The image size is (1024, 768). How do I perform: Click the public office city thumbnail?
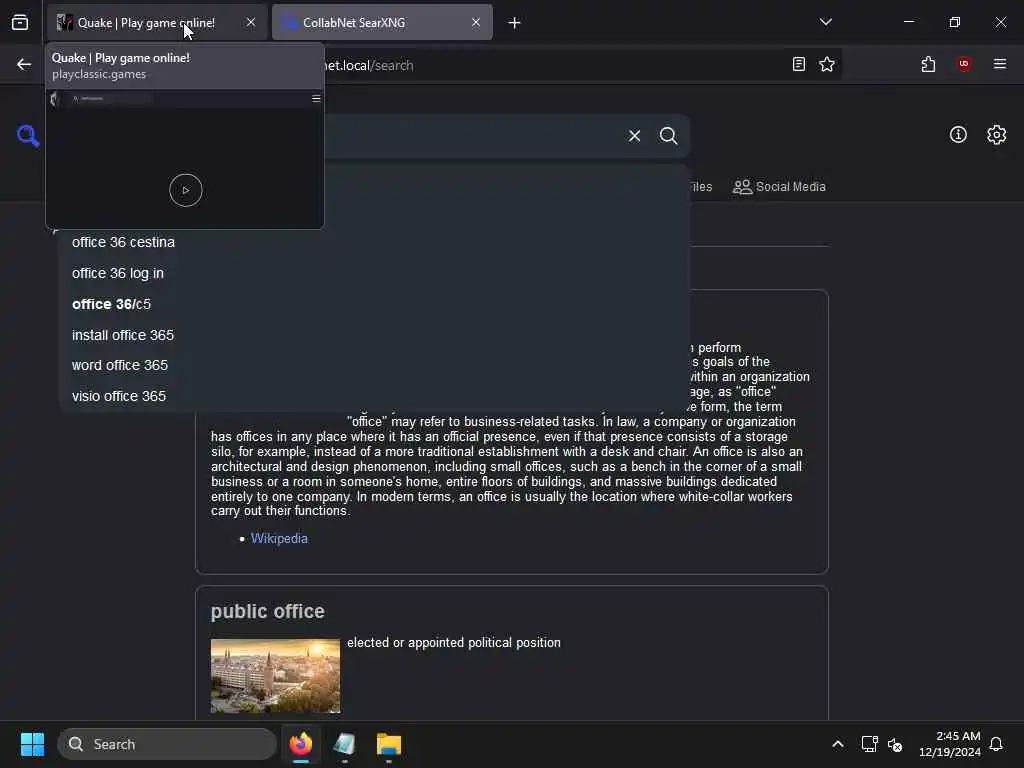(275, 676)
